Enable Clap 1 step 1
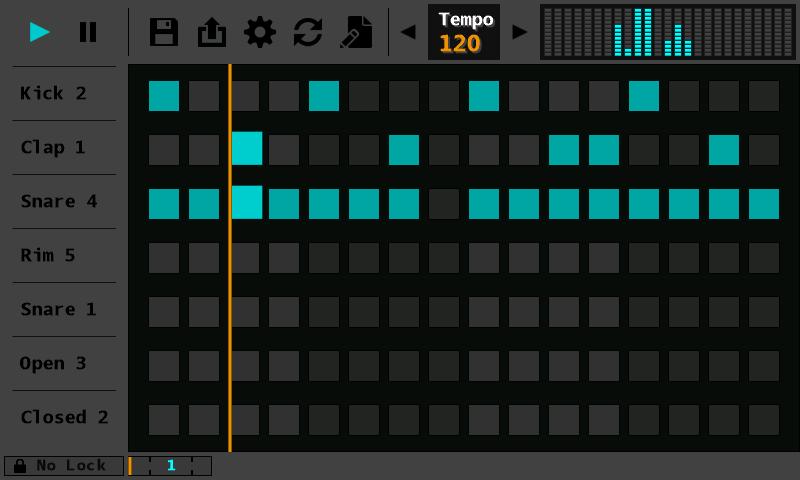Image resolution: width=800 pixels, height=480 pixels. pyautogui.click(x=164, y=150)
